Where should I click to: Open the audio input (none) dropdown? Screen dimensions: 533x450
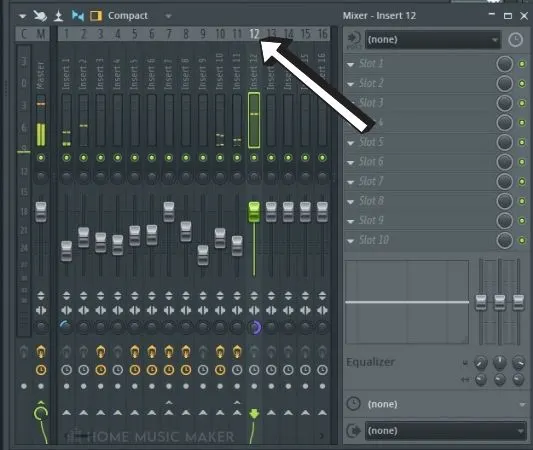[x=432, y=40]
